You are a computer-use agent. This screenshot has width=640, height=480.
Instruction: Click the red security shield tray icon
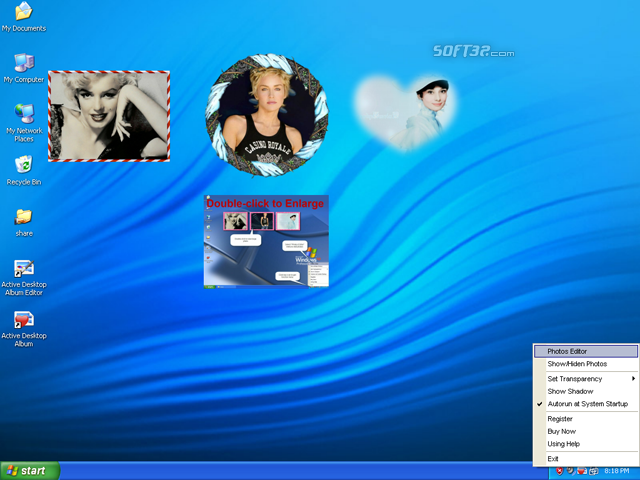click(x=560, y=471)
